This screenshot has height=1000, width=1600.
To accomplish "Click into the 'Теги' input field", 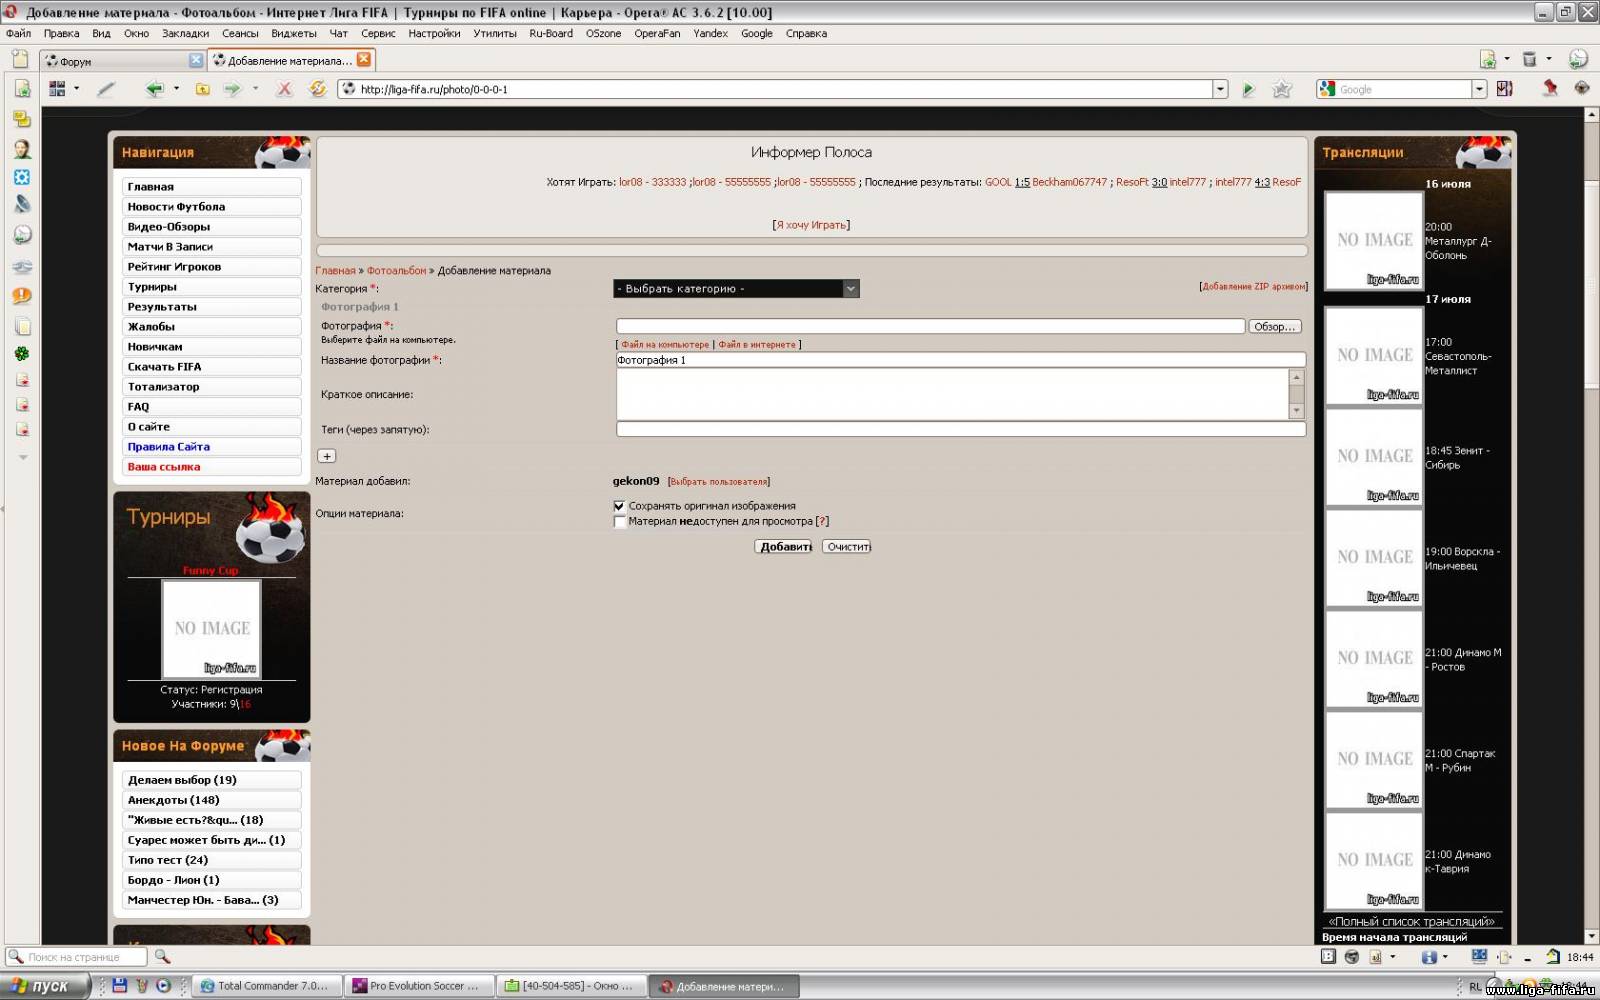I will (x=960, y=429).
